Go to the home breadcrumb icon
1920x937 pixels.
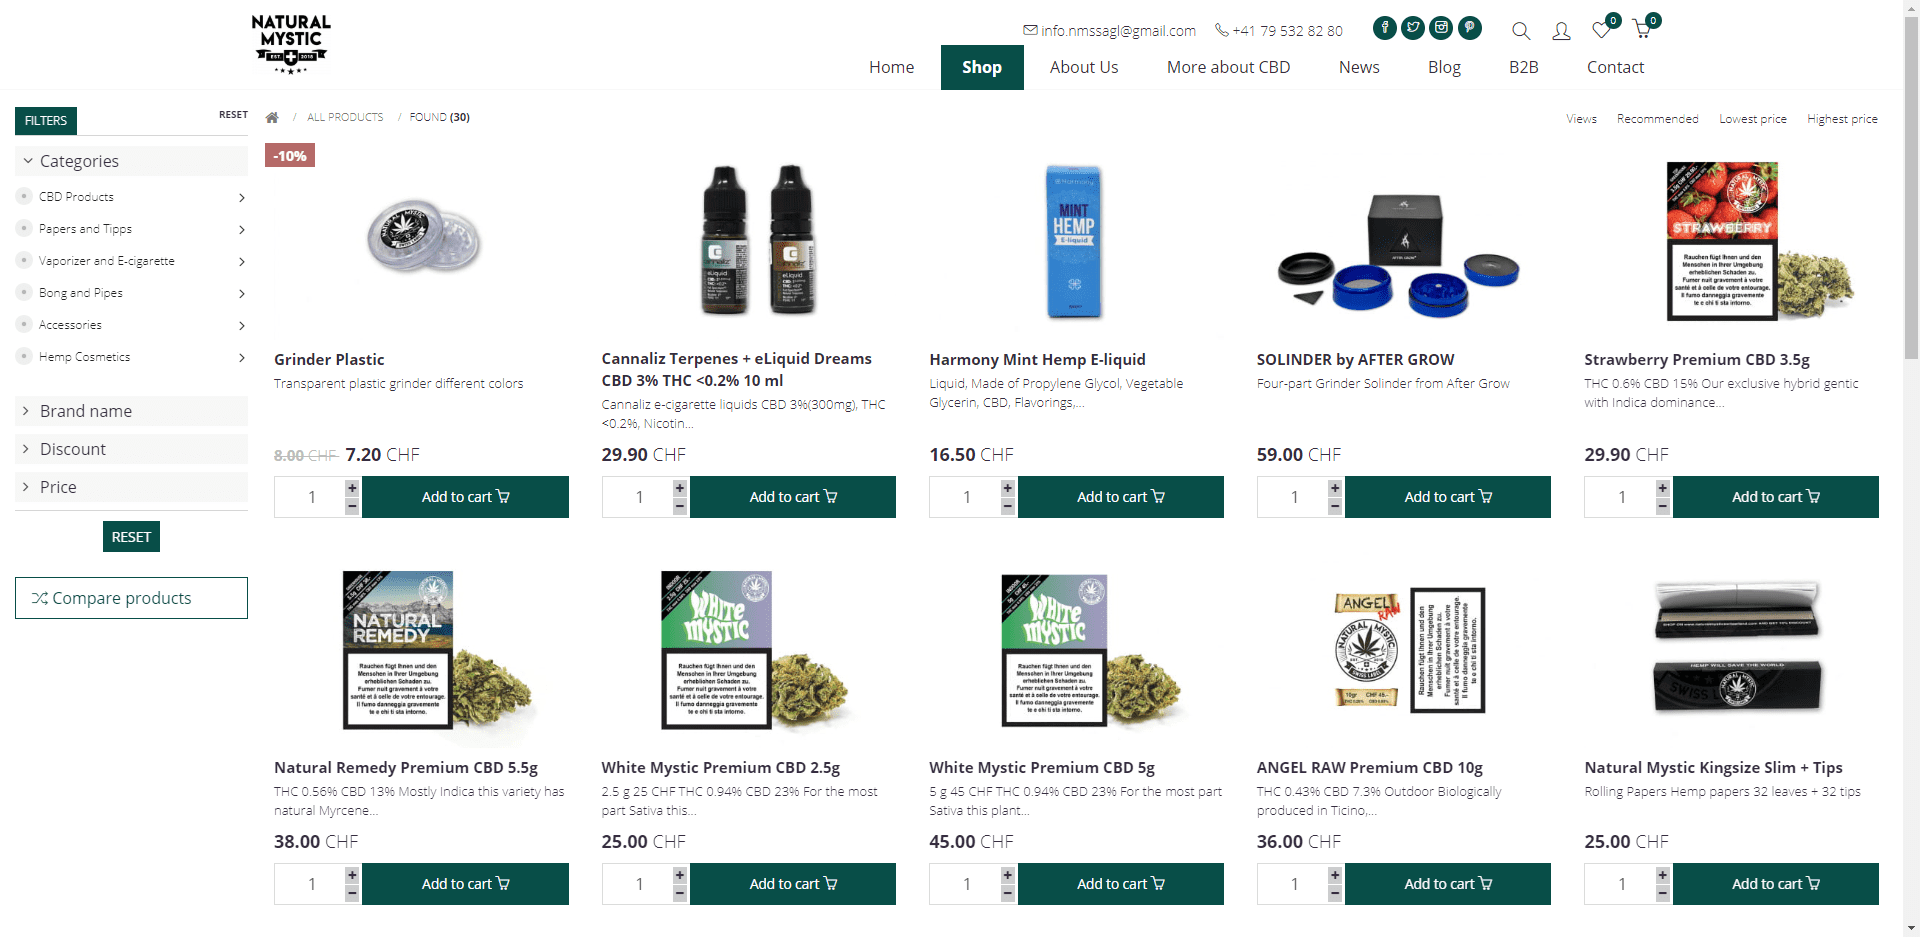click(272, 117)
